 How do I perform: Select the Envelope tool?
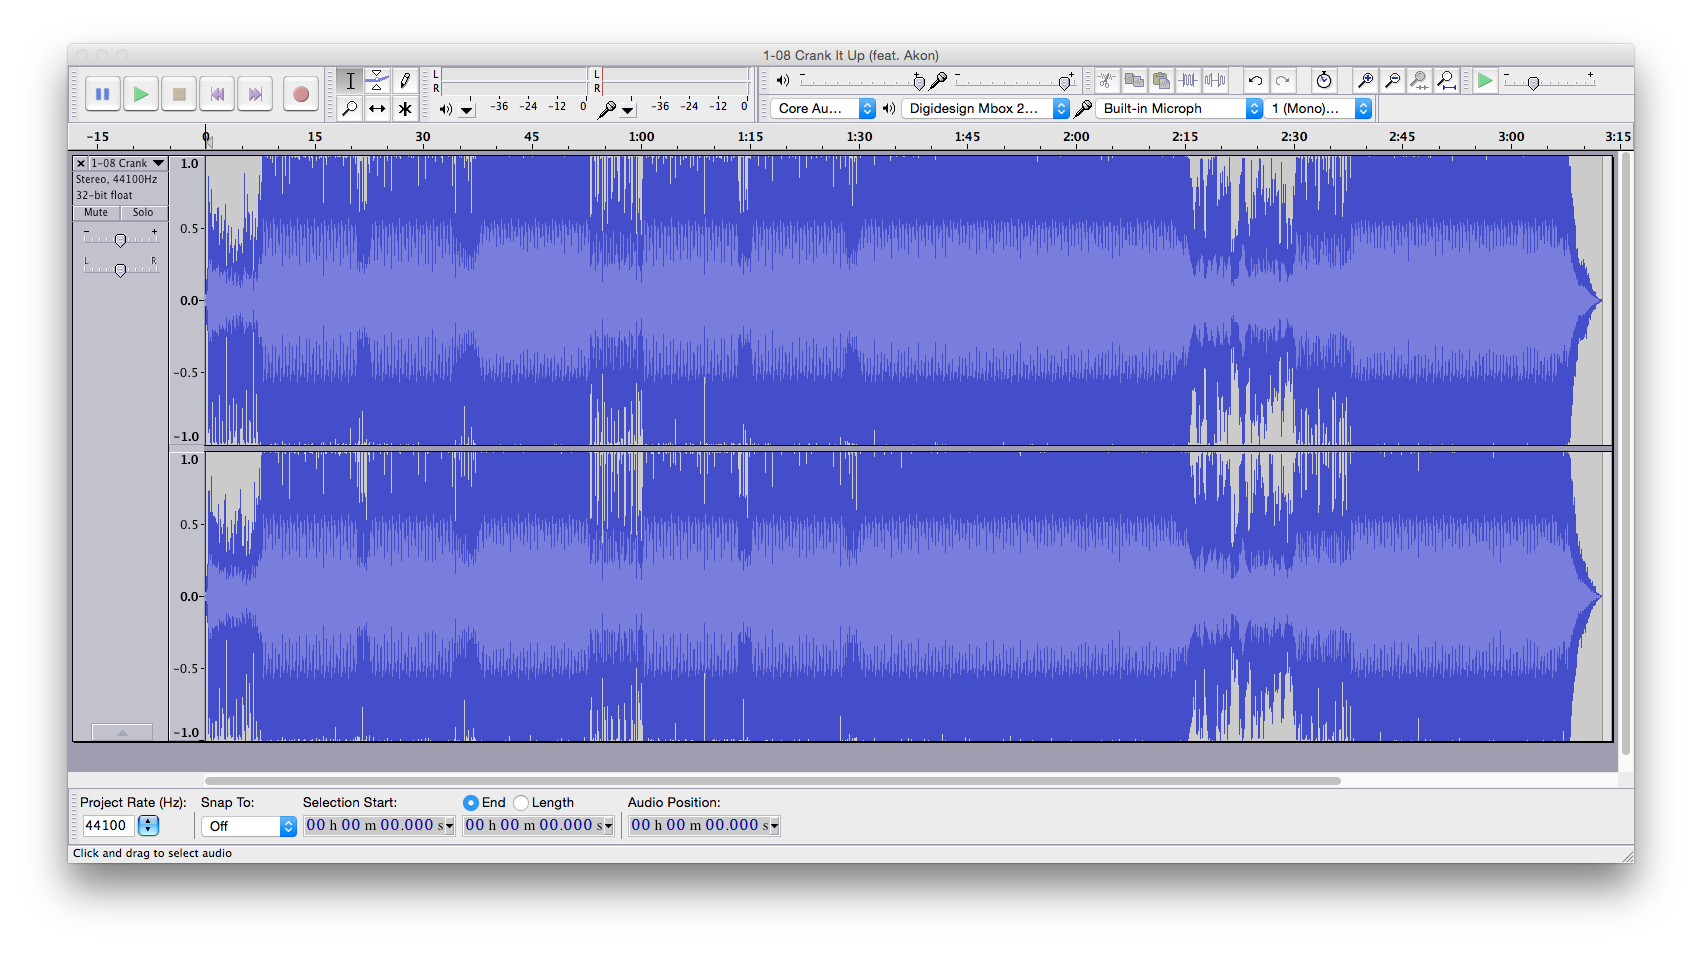click(377, 81)
